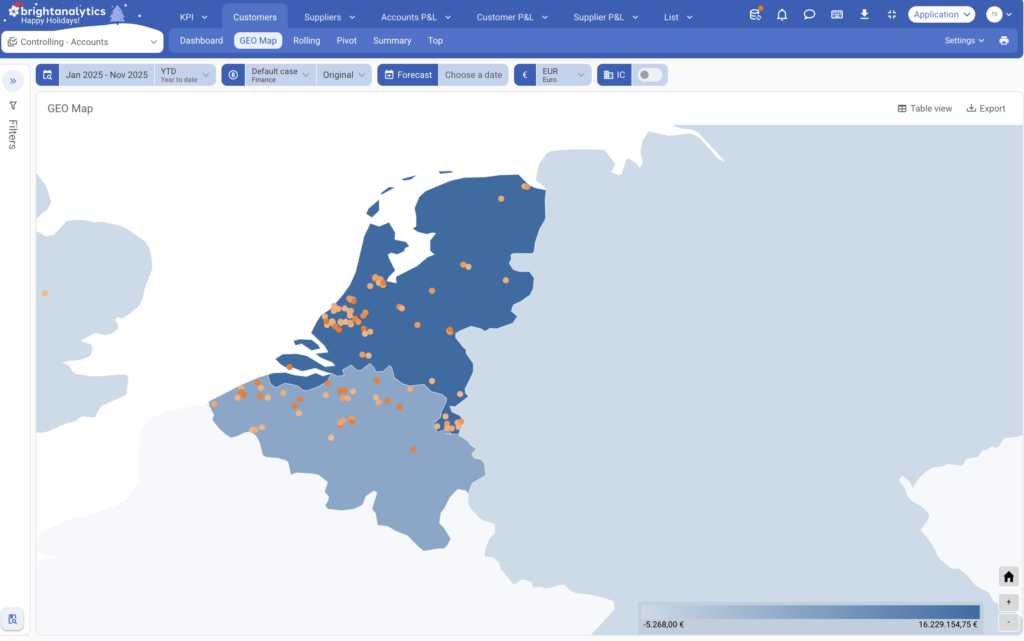This screenshot has width=1024, height=641.
Task: Click the database status icon
Action: click(755, 15)
